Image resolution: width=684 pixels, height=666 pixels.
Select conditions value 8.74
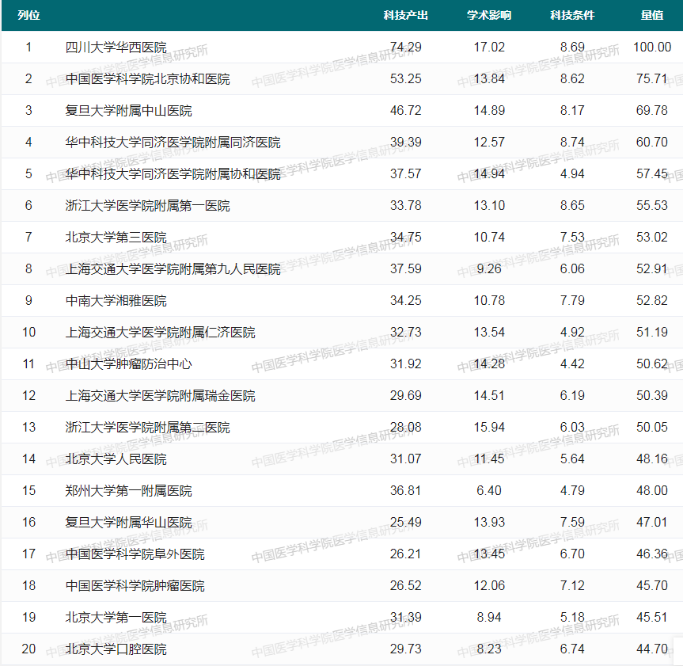(x=572, y=142)
